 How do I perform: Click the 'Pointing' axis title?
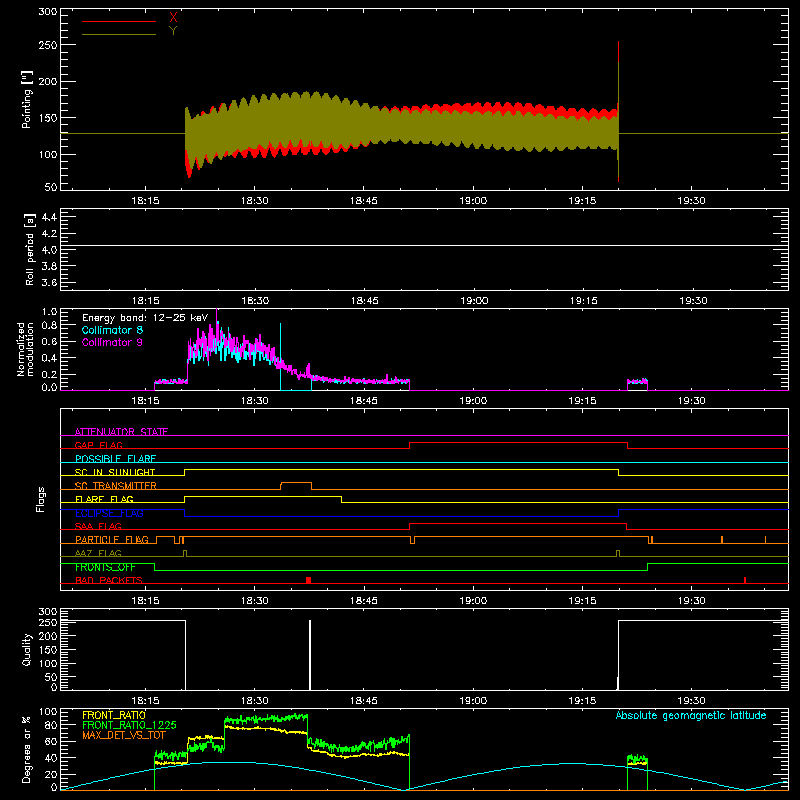(27, 100)
